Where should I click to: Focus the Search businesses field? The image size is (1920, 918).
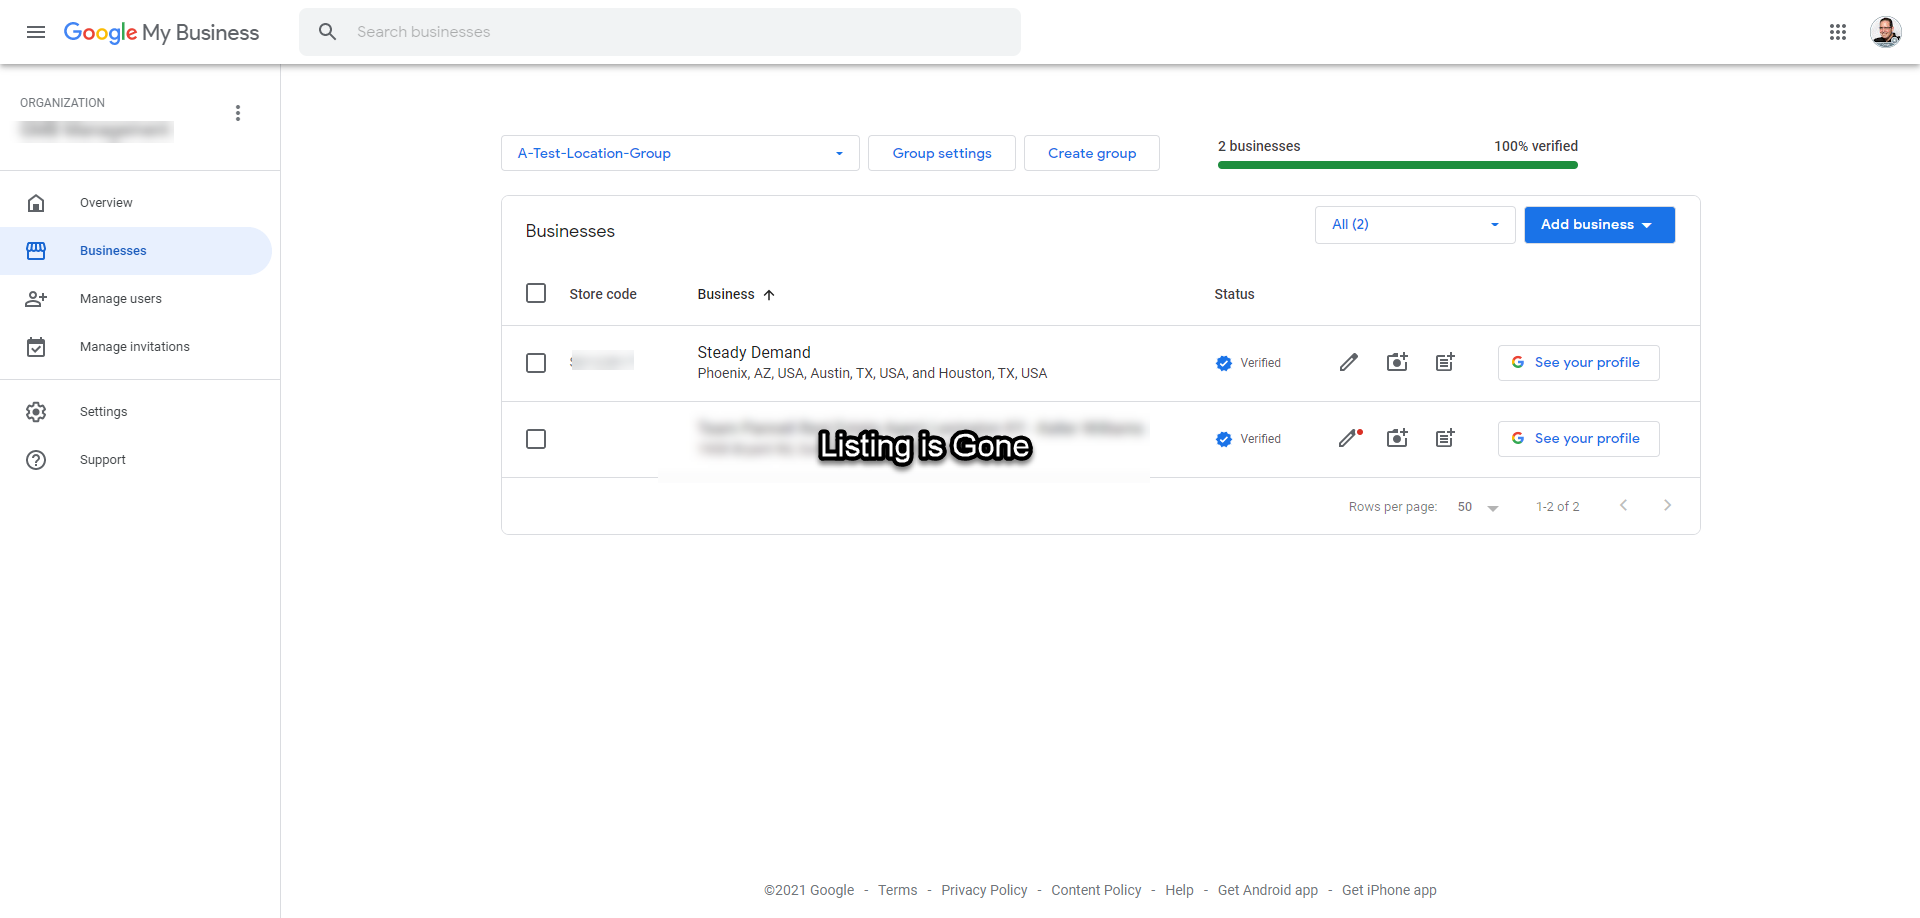[x=660, y=32]
